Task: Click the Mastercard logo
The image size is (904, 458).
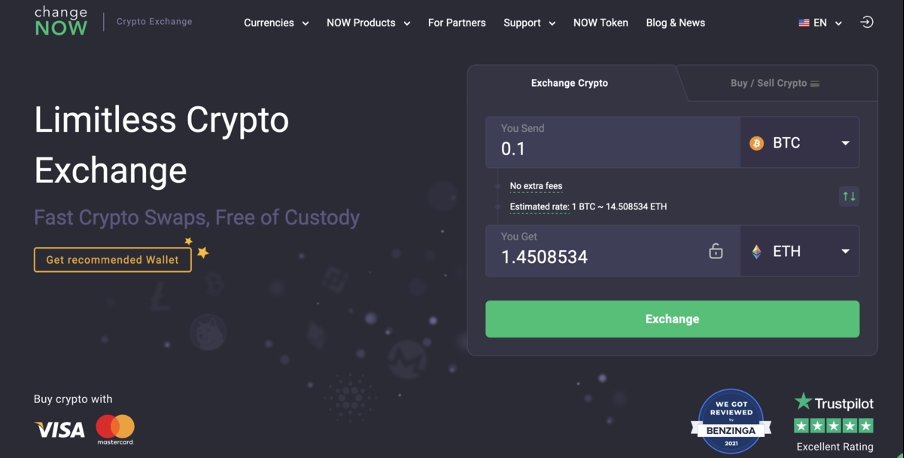Action: click(x=115, y=429)
